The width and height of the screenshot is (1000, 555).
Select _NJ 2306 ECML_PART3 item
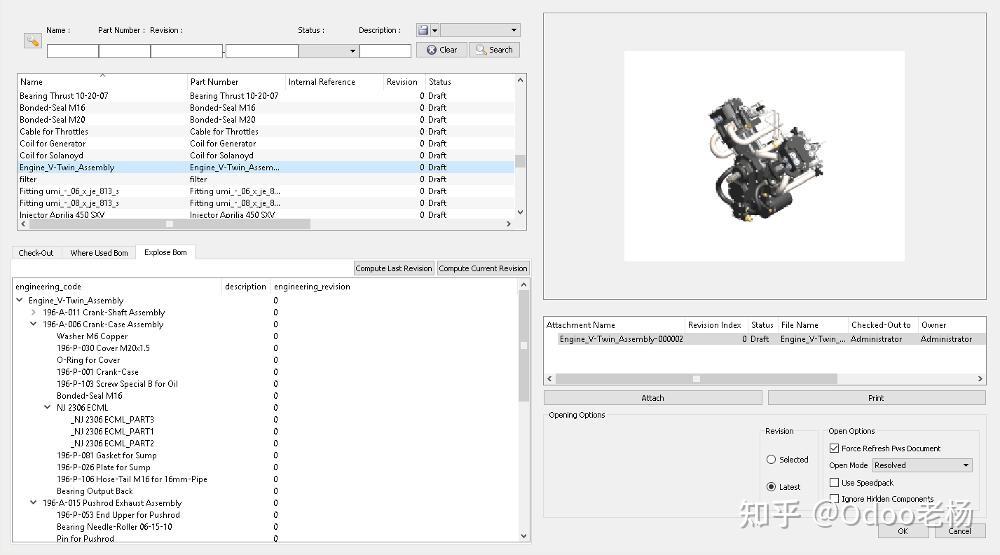point(112,420)
